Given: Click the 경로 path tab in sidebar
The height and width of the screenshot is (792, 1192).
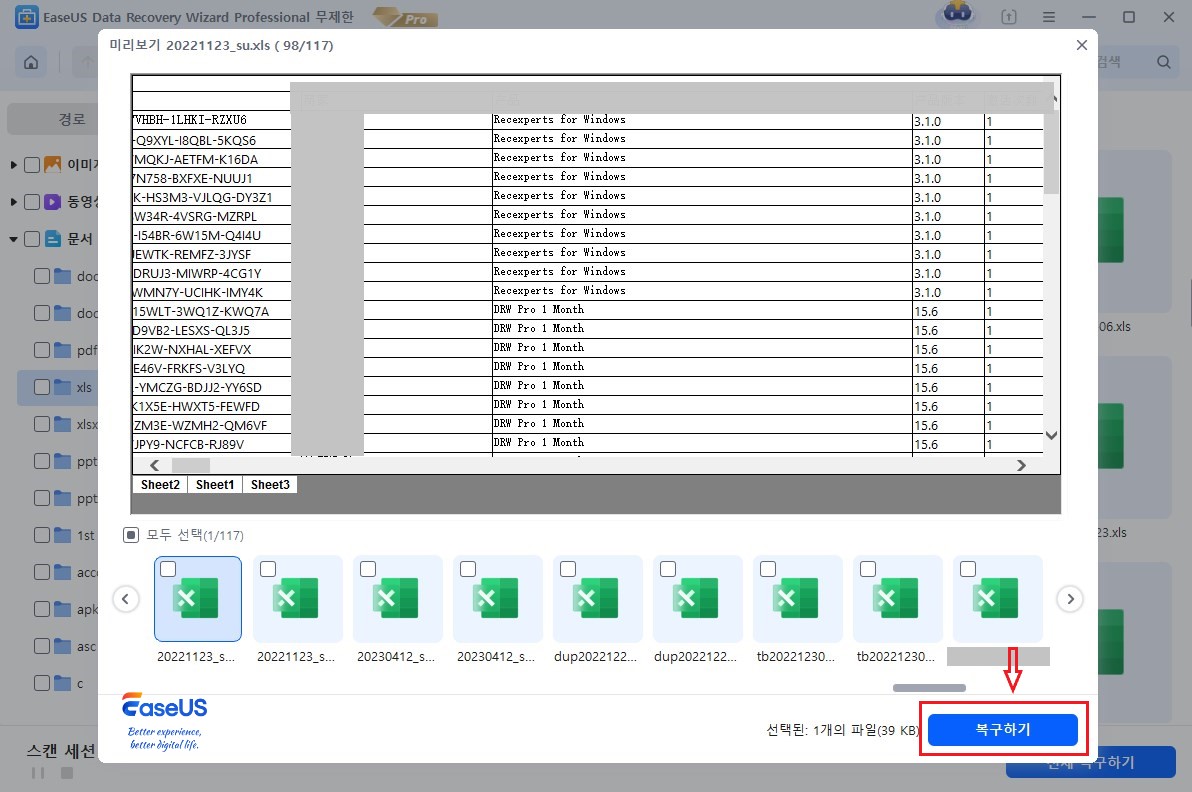Looking at the screenshot, I should tap(53, 119).
